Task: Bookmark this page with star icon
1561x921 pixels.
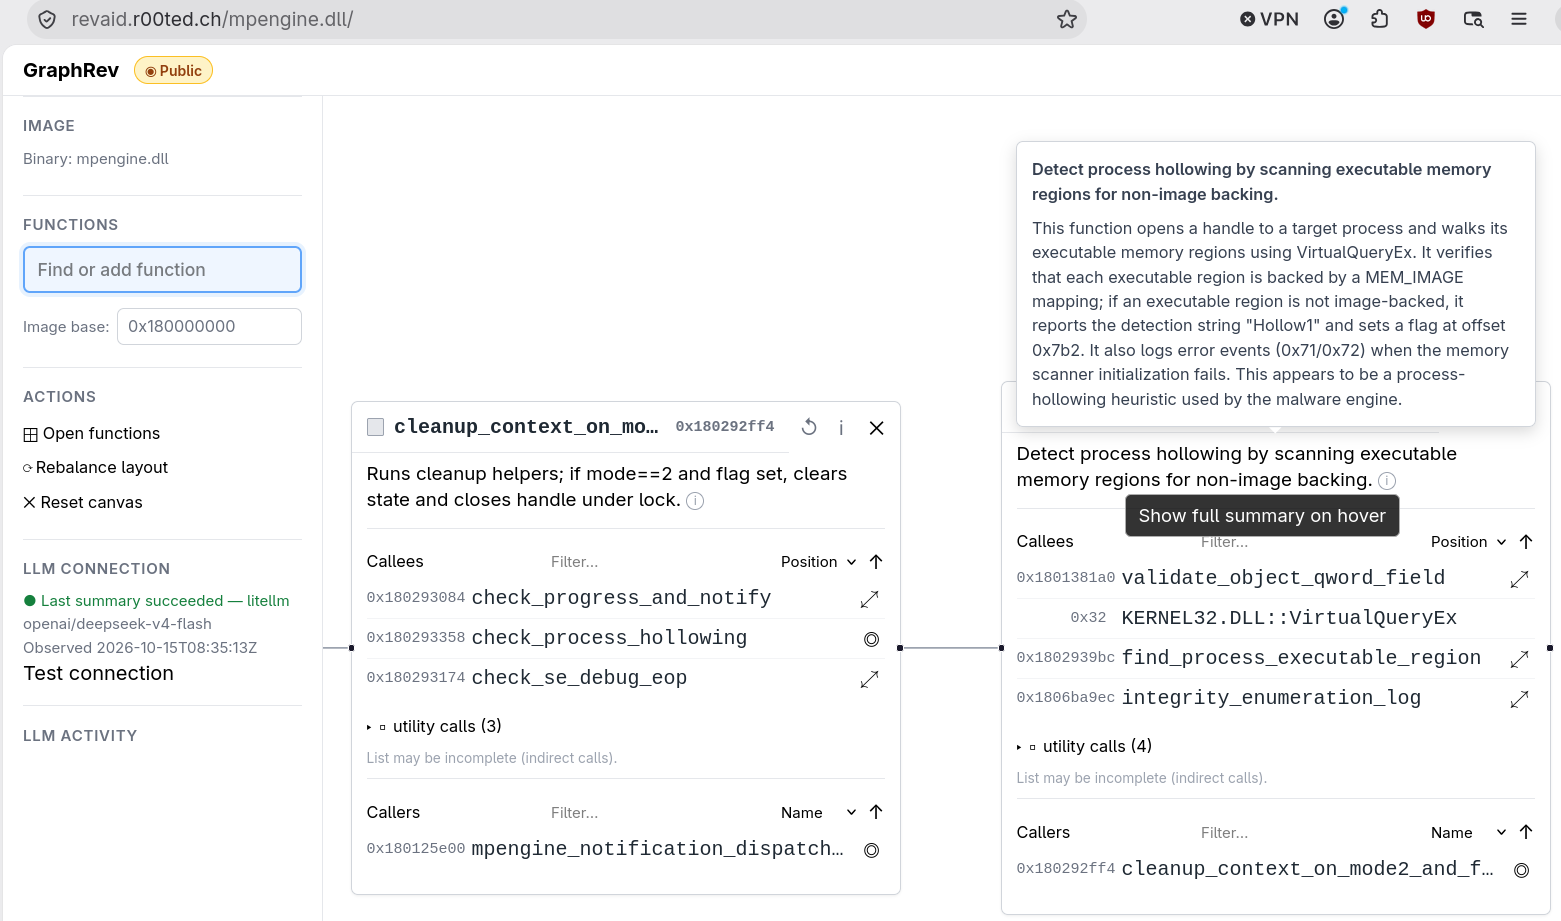Action: point(1067,19)
